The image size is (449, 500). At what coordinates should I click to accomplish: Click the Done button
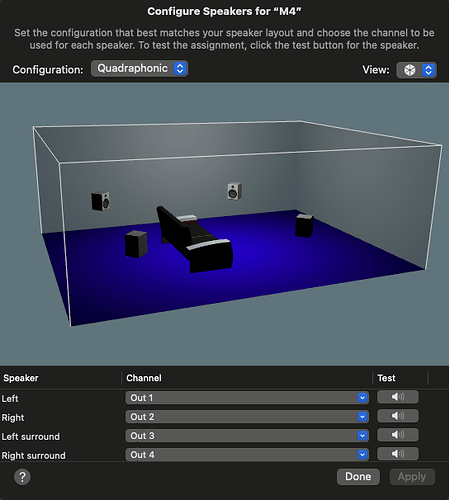coord(358,477)
